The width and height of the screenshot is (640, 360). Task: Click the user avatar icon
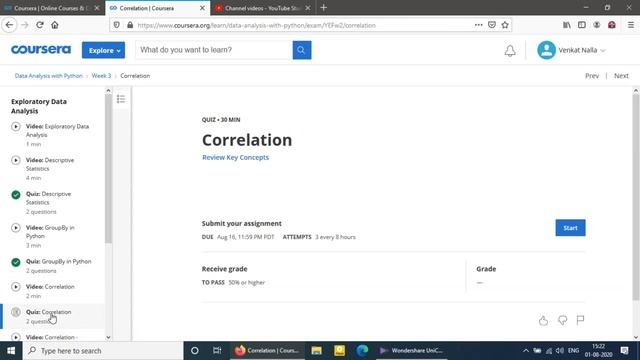[x=546, y=50]
